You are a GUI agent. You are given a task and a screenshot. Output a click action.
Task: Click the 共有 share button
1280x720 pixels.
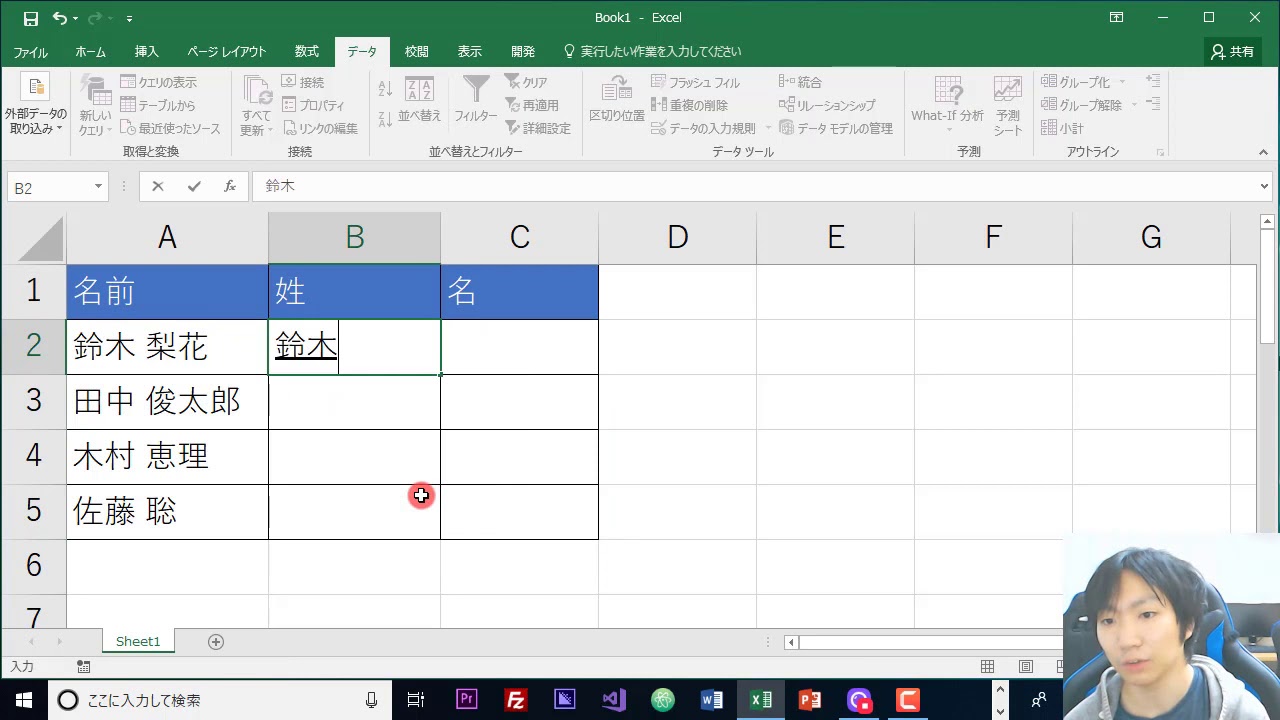click(1232, 52)
